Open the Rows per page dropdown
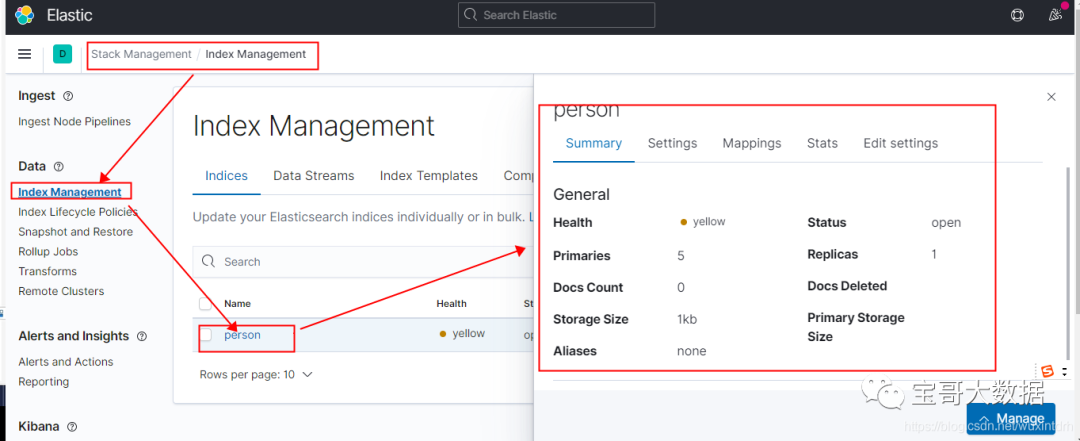This screenshot has height=441, width=1080. [256, 375]
